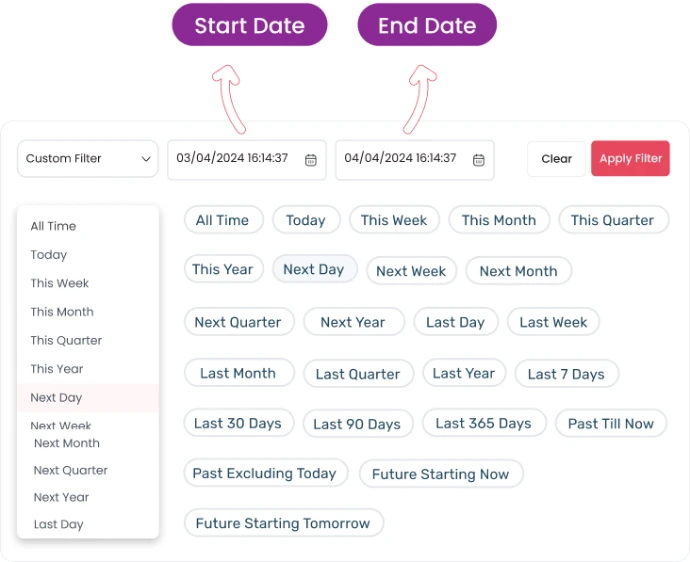Pick the Last 365 Days chip
690x562 pixels.
pyautogui.click(x=483, y=423)
